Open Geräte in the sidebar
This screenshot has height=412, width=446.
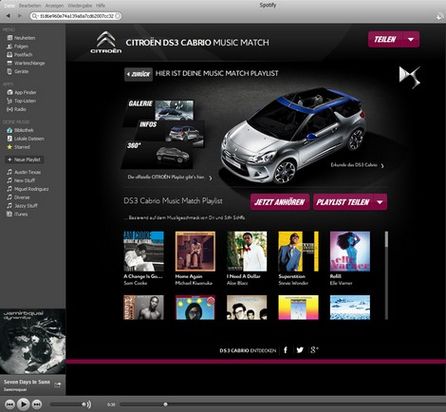coord(18,71)
